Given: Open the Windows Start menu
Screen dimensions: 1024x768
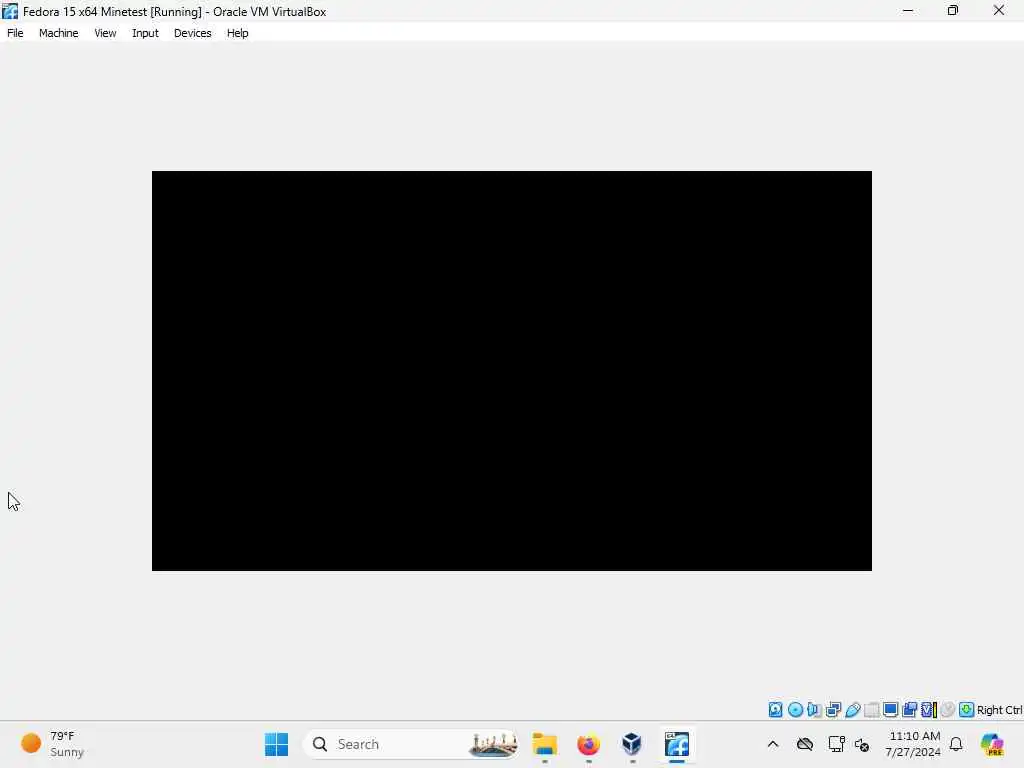Looking at the screenshot, I should click(x=276, y=744).
